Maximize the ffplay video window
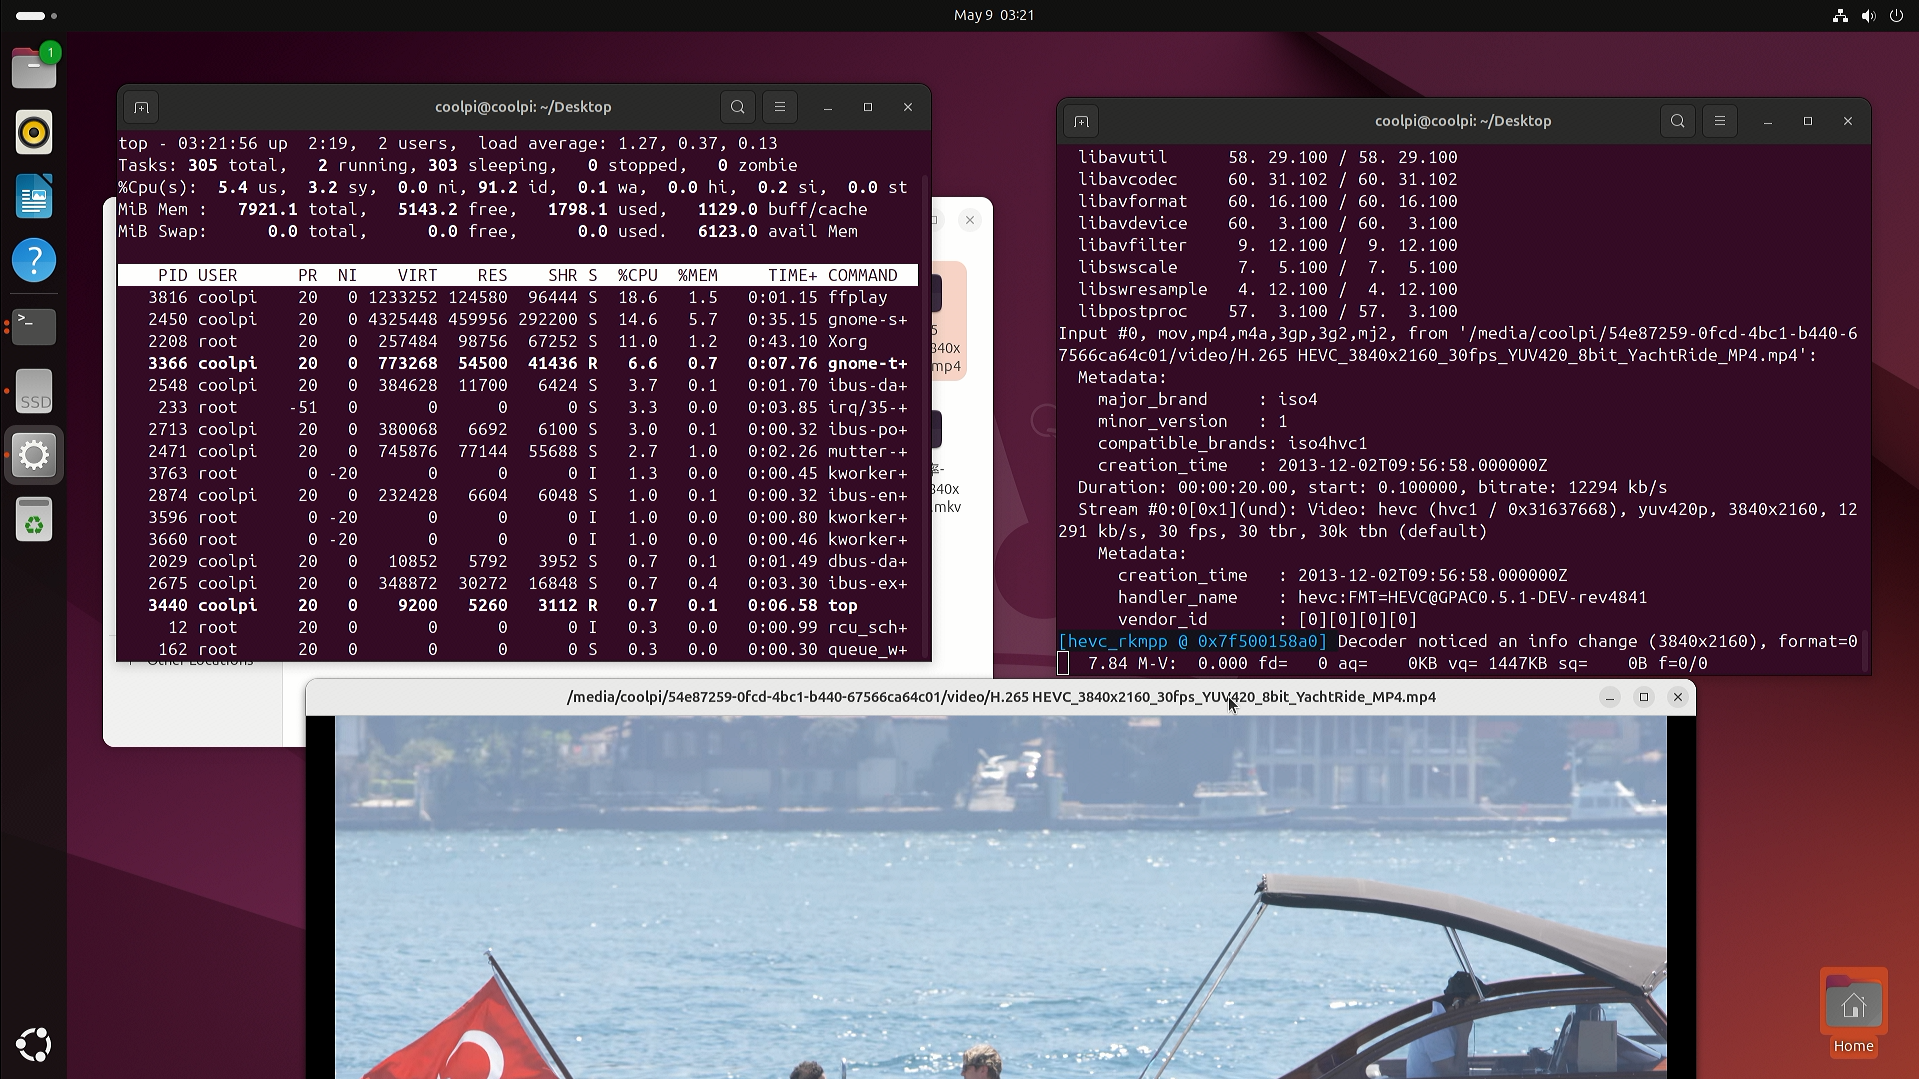 point(1644,697)
